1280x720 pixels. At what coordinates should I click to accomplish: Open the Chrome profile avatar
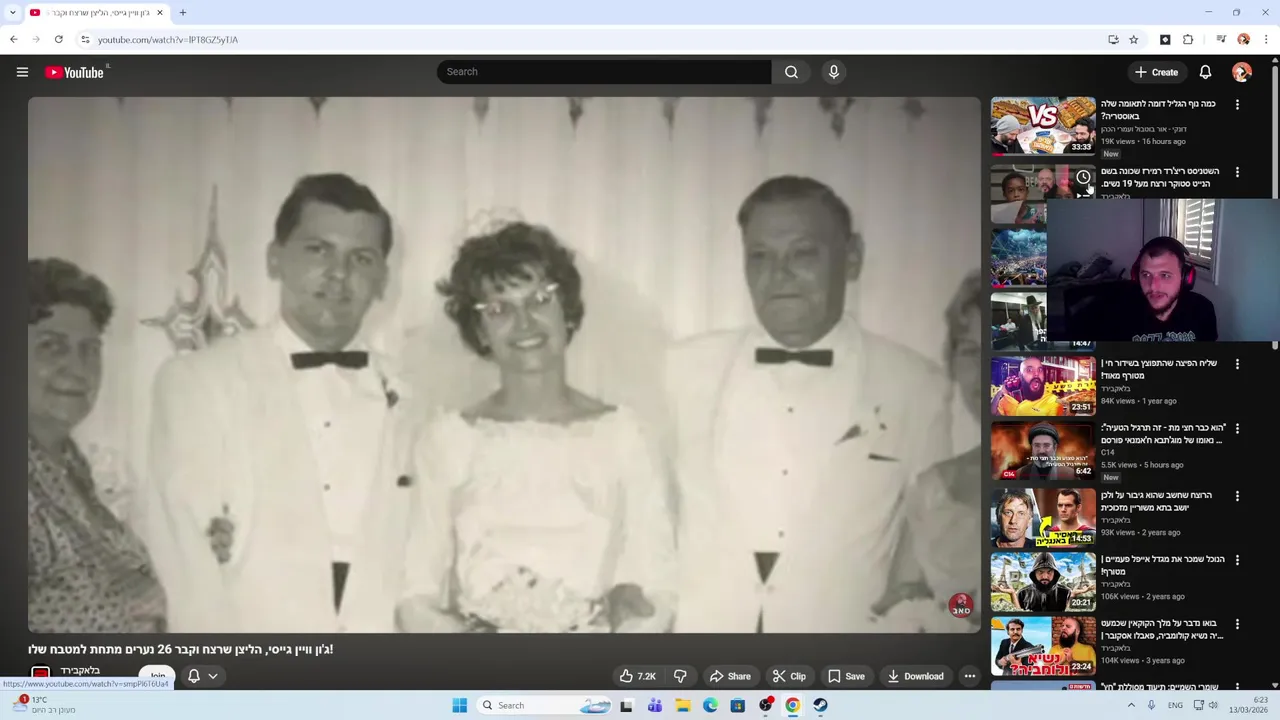1243,39
